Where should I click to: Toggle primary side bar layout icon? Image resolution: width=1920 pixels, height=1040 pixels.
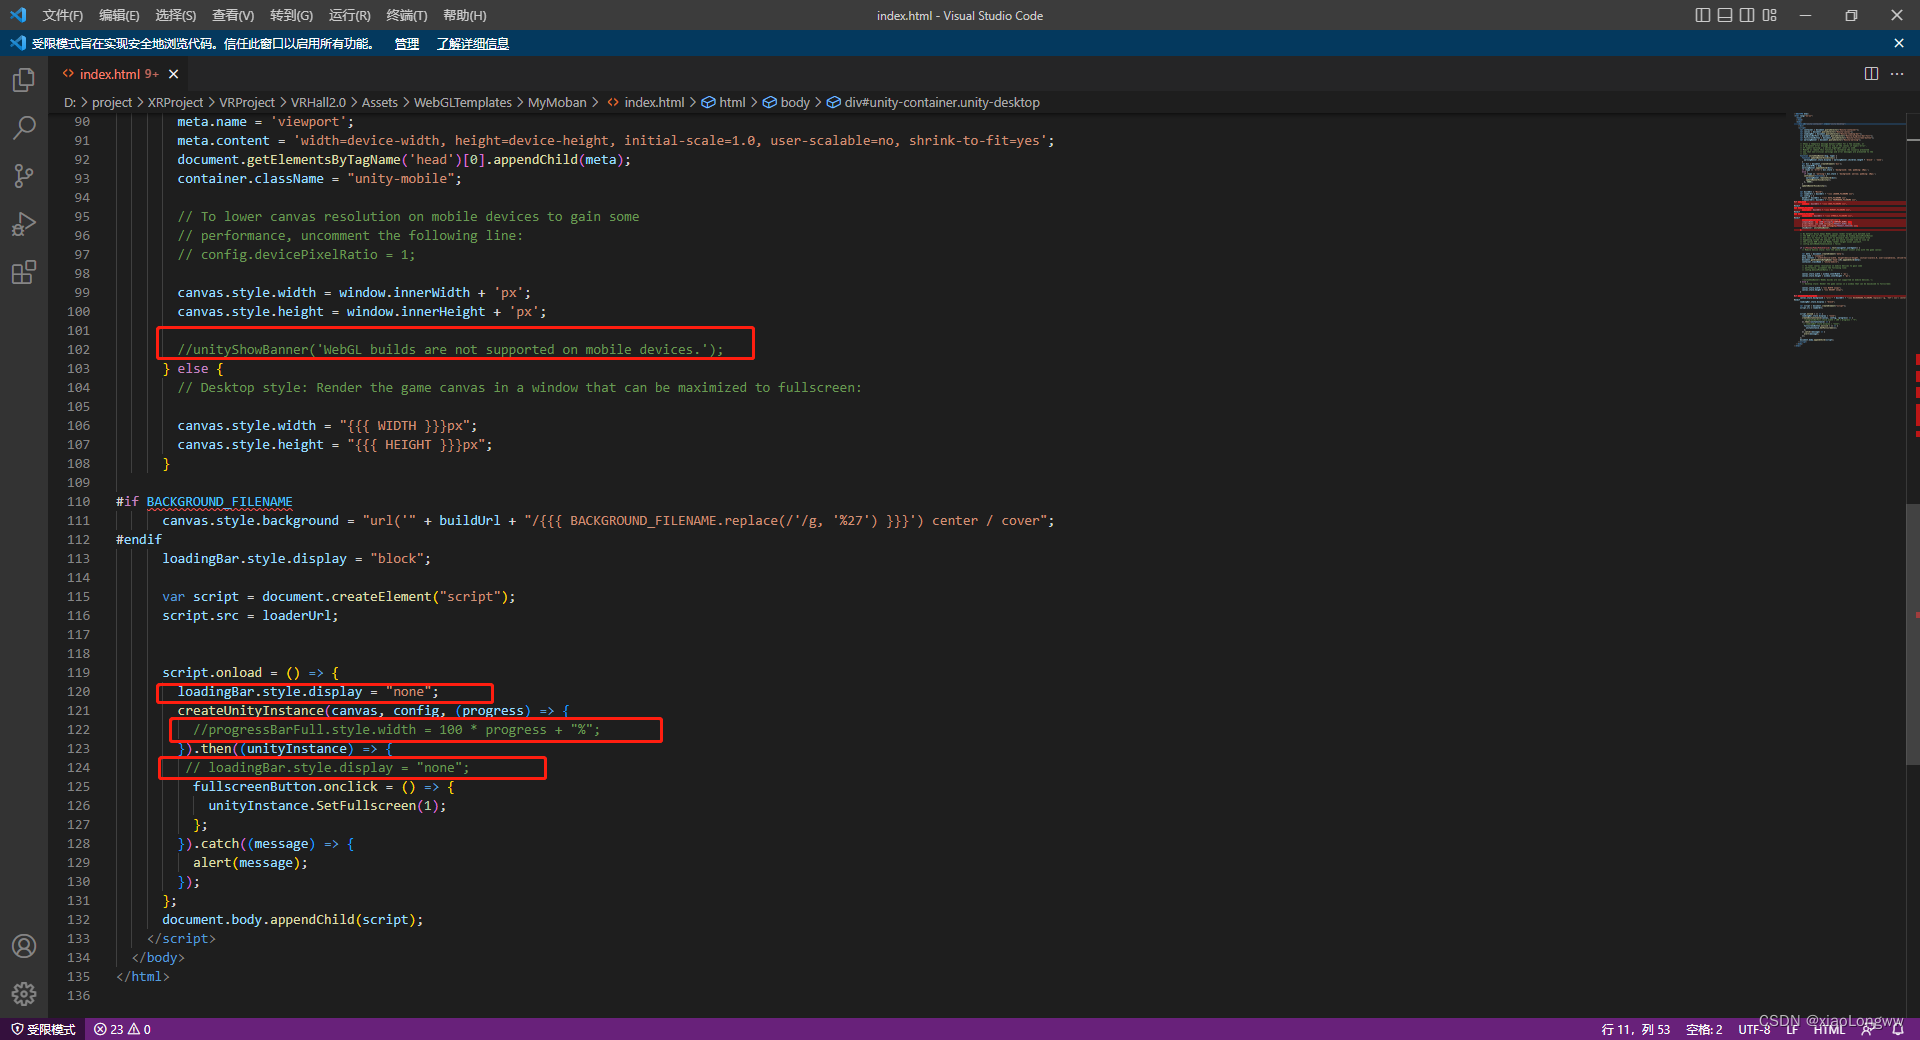point(1703,15)
